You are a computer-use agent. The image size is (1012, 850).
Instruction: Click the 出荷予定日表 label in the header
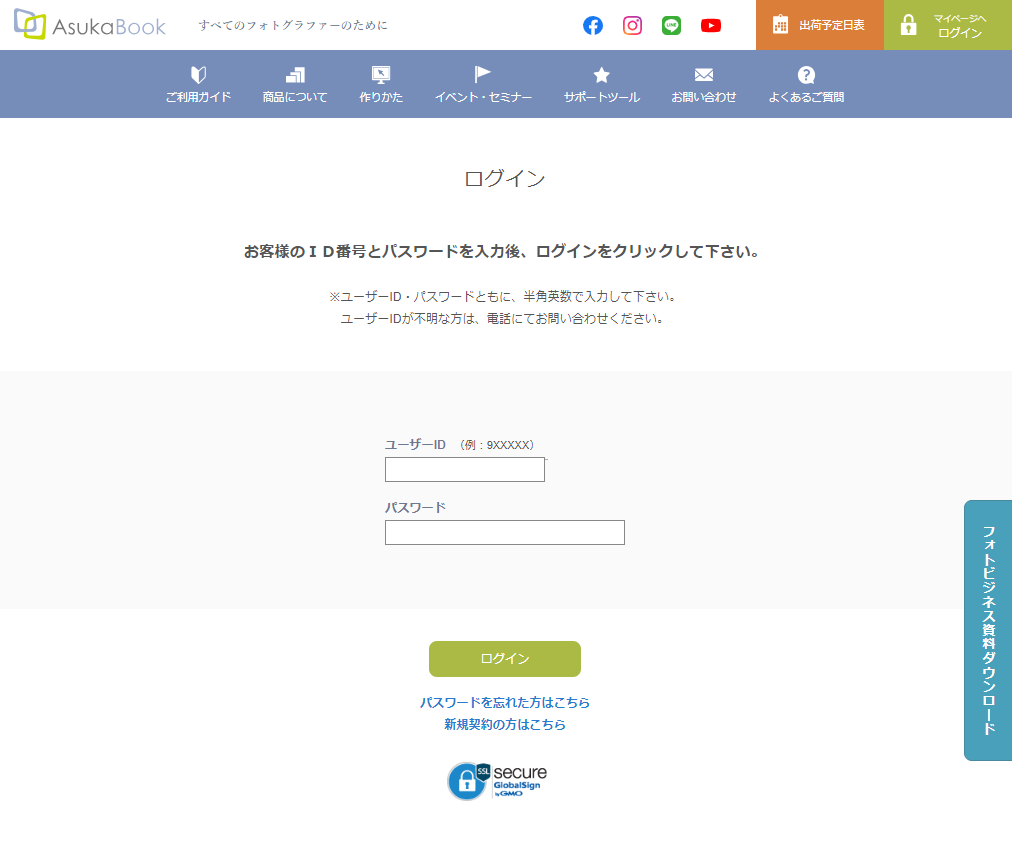click(831, 25)
